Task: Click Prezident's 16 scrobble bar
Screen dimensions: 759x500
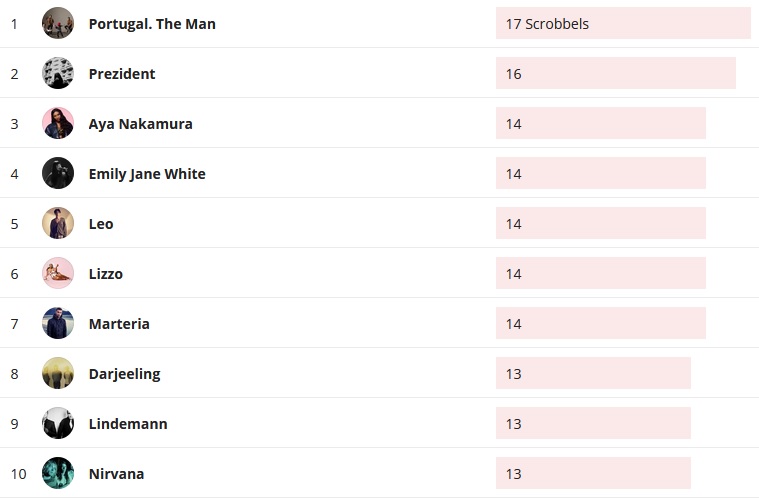Action: point(615,73)
